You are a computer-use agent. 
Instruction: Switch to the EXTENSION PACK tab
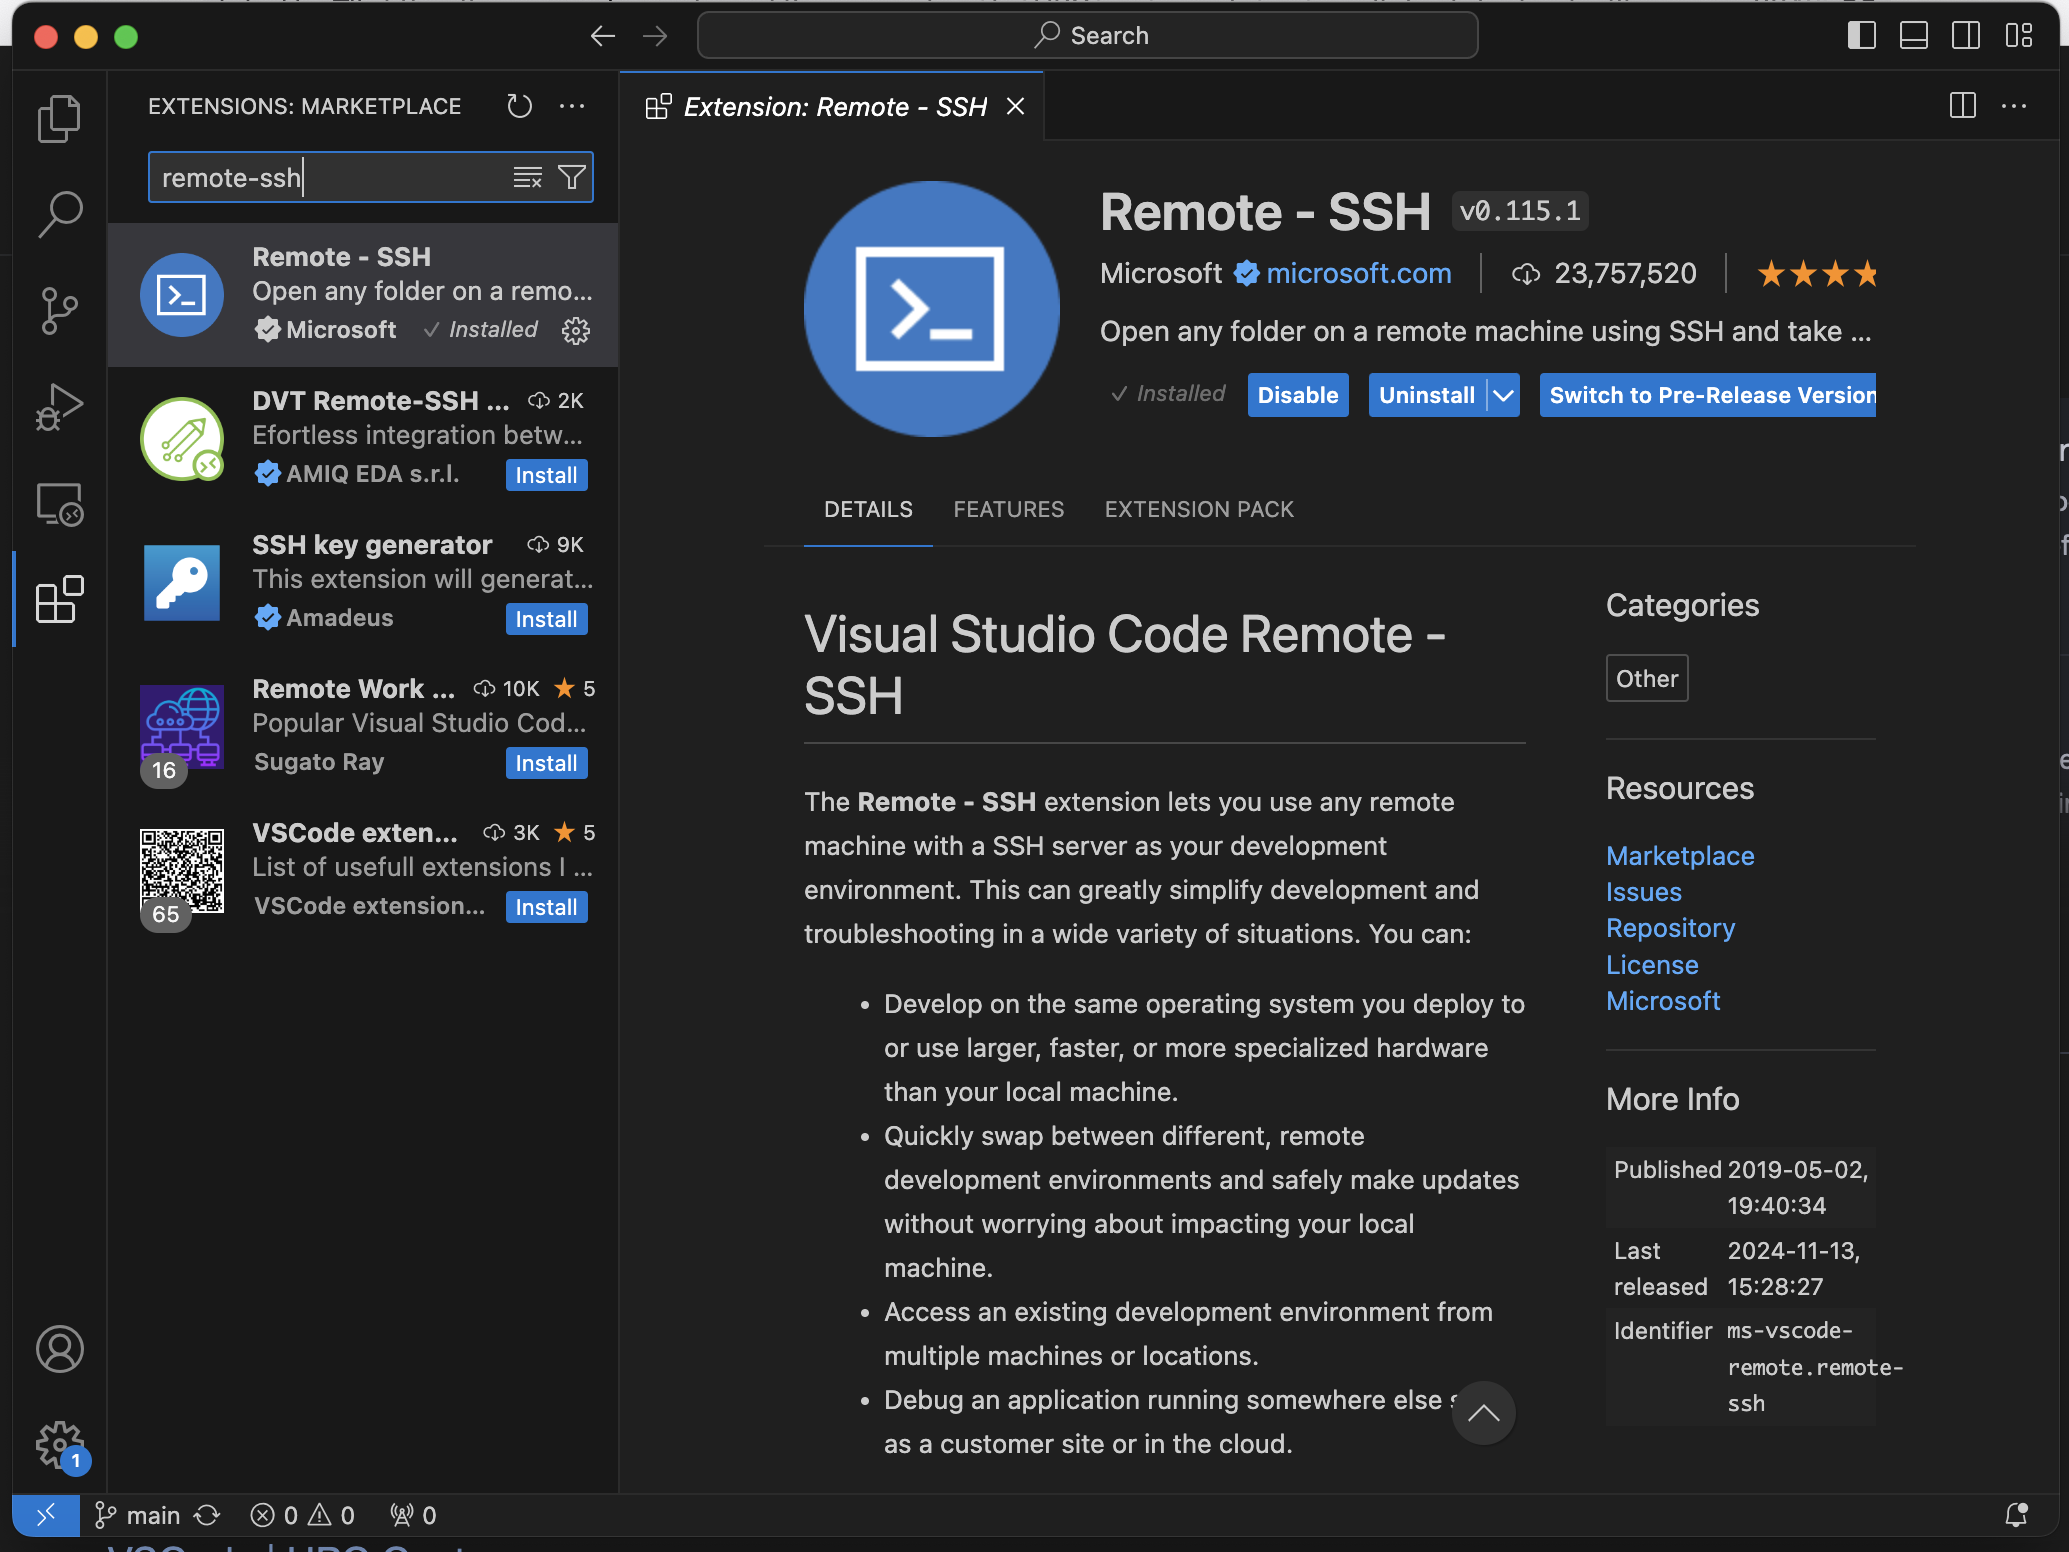pyautogui.click(x=1198, y=510)
